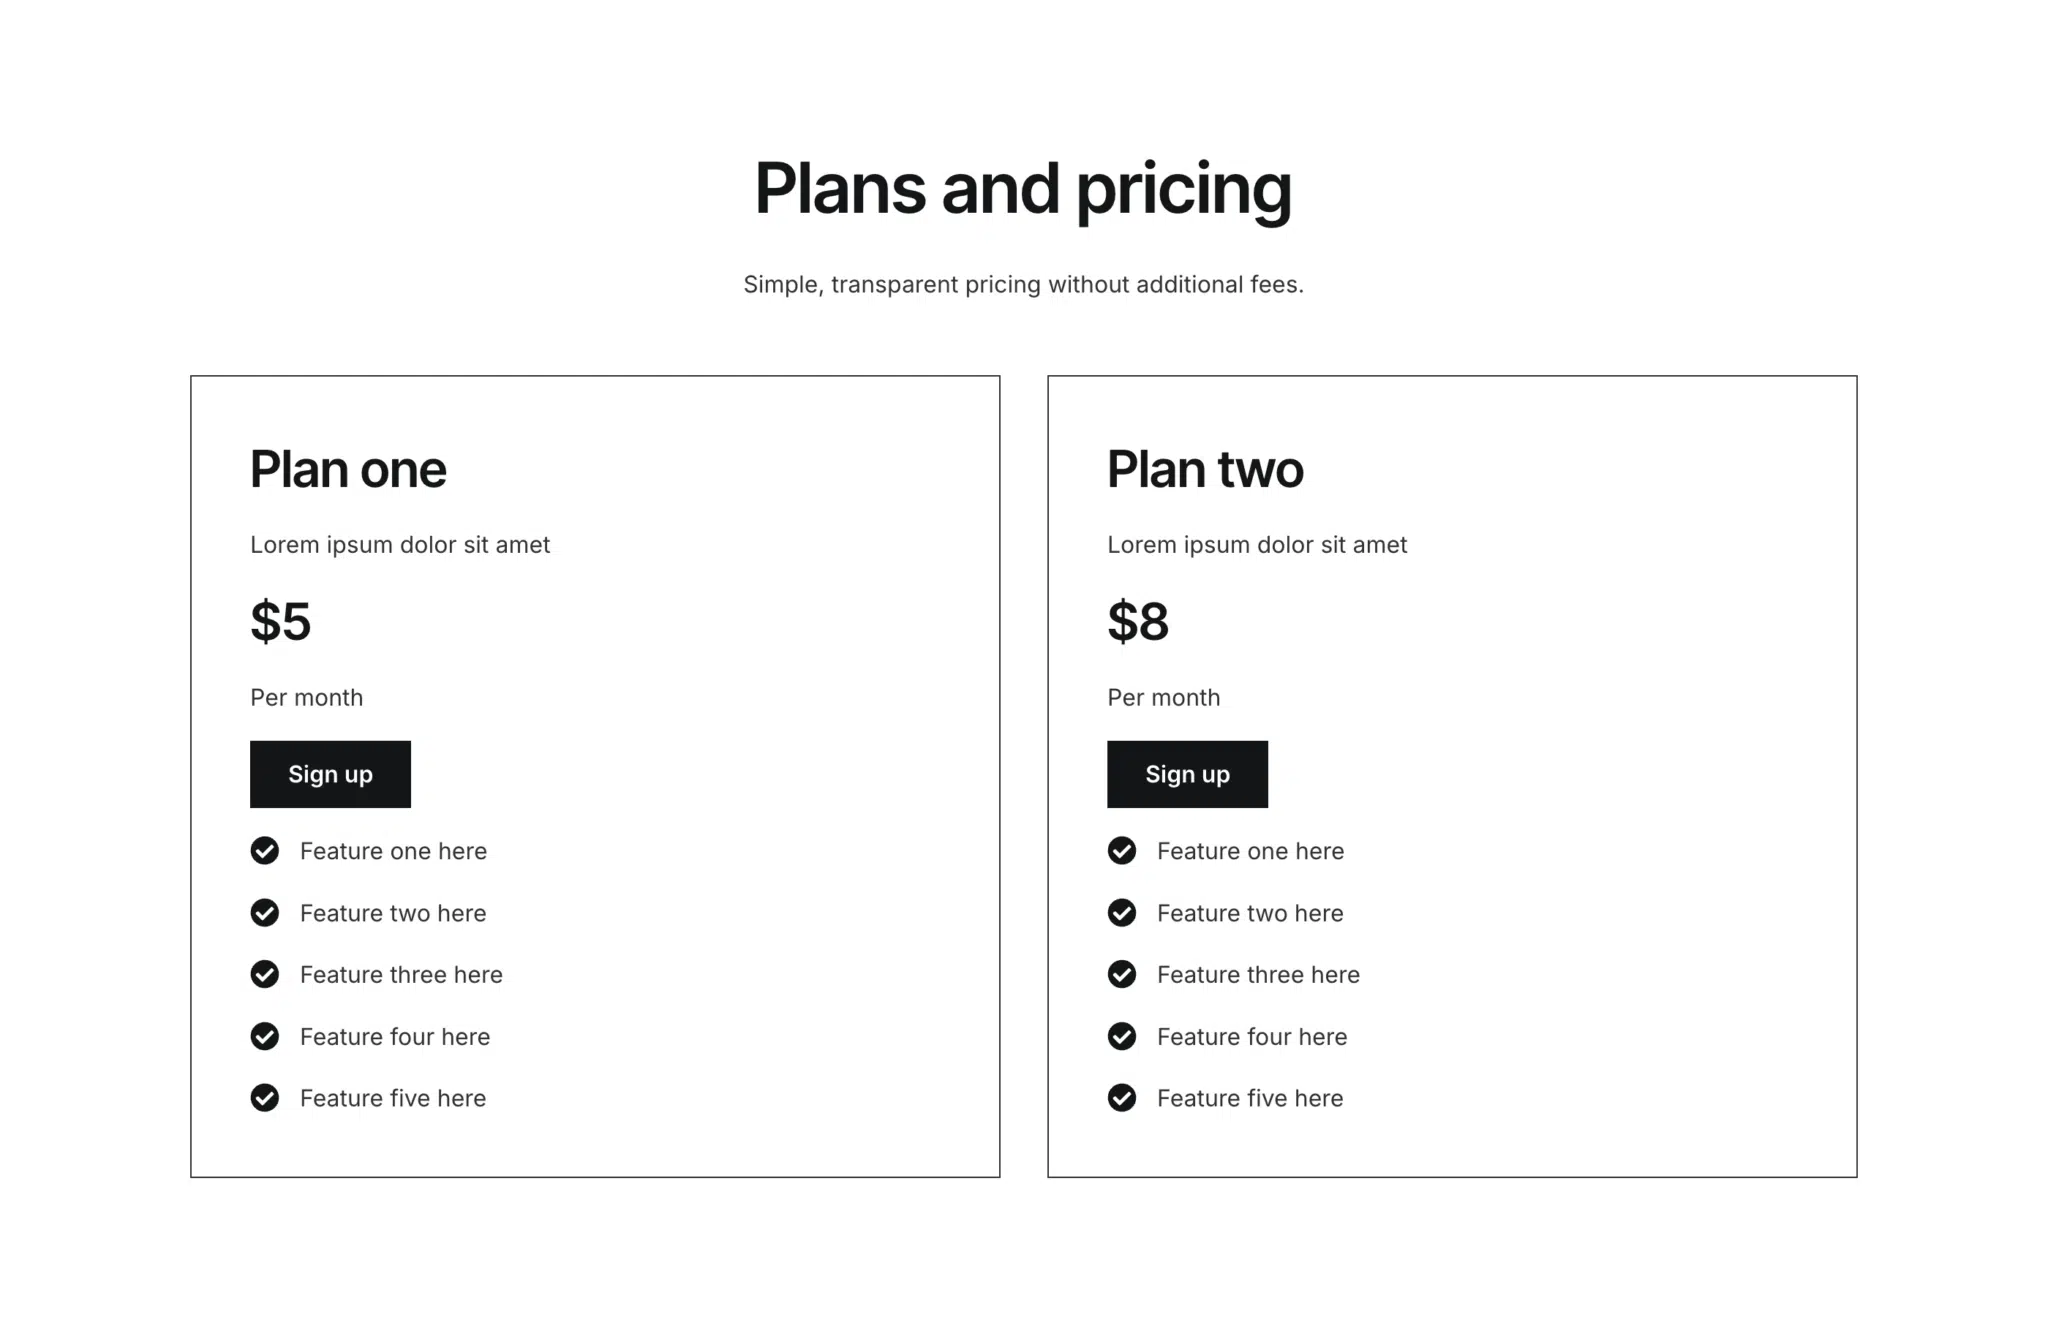Image resolution: width=2048 pixels, height=1317 pixels.
Task: Click the Sign up button for Plan two
Action: click(x=1187, y=774)
